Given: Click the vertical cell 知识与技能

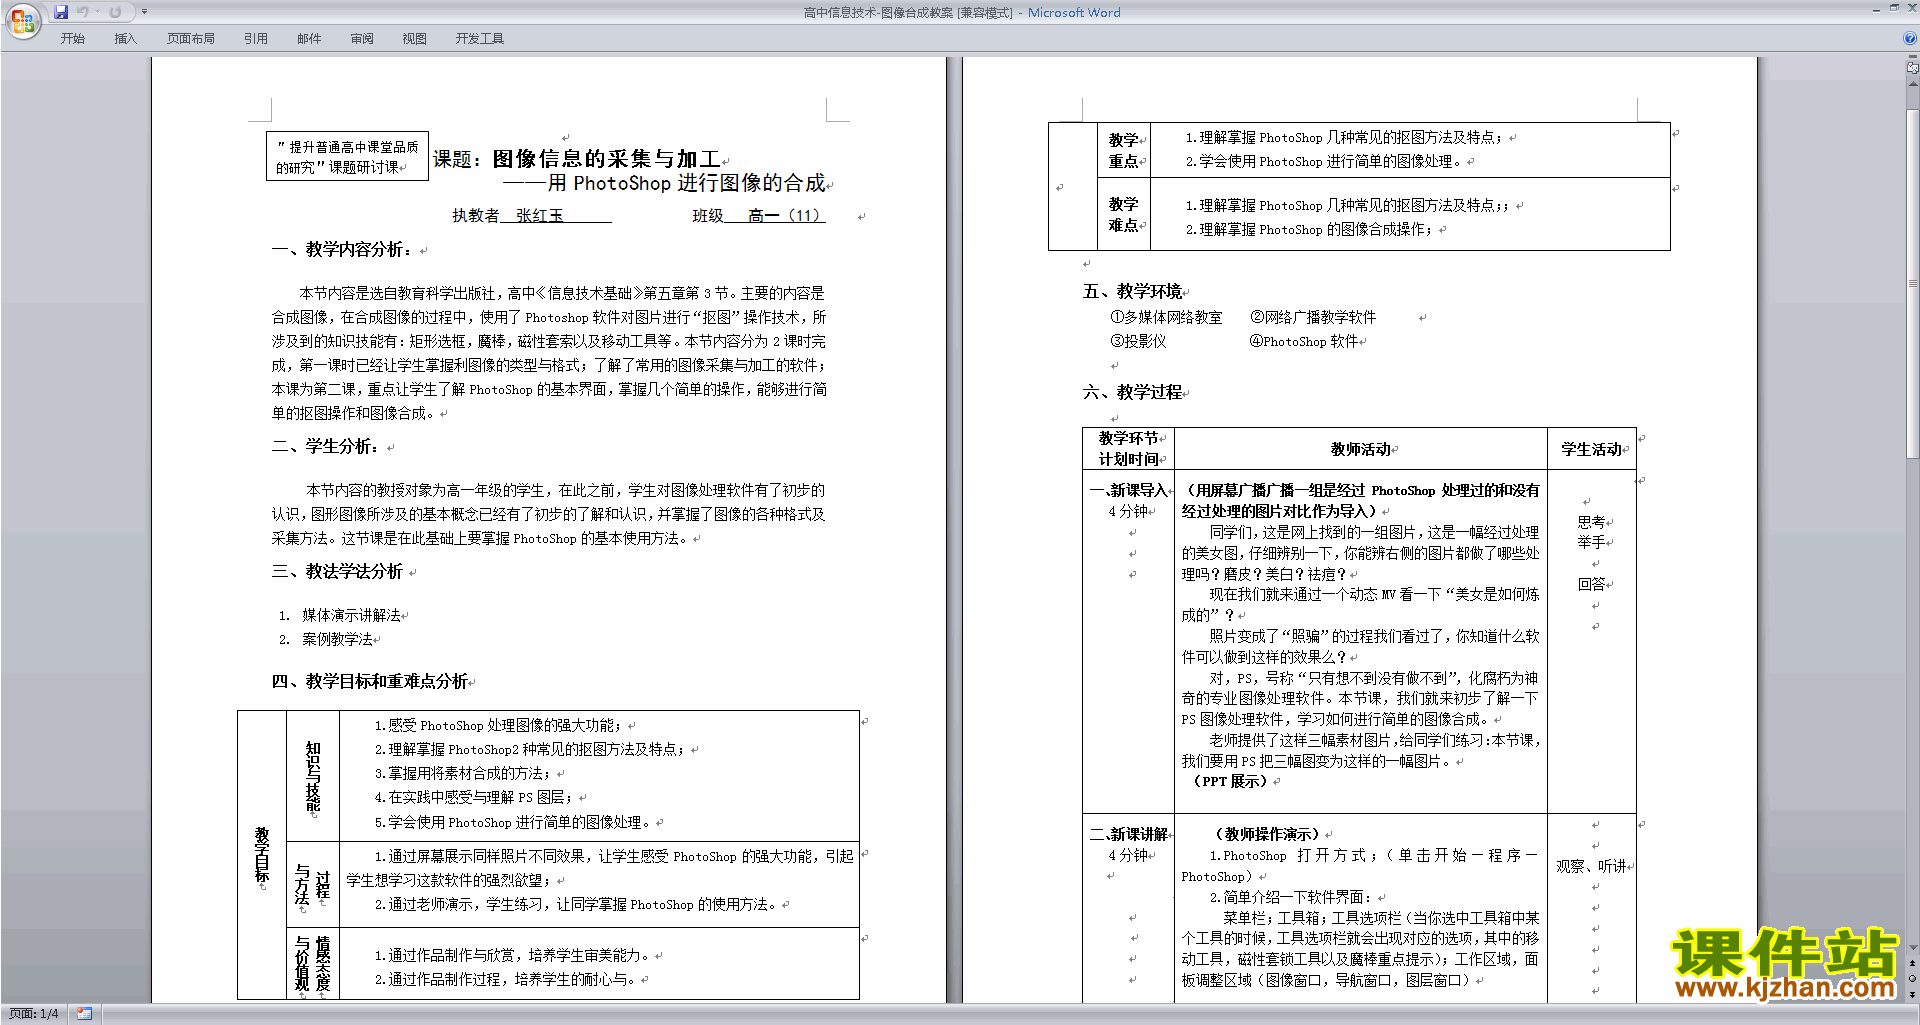Looking at the screenshot, I should pyautogui.click(x=313, y=776).
